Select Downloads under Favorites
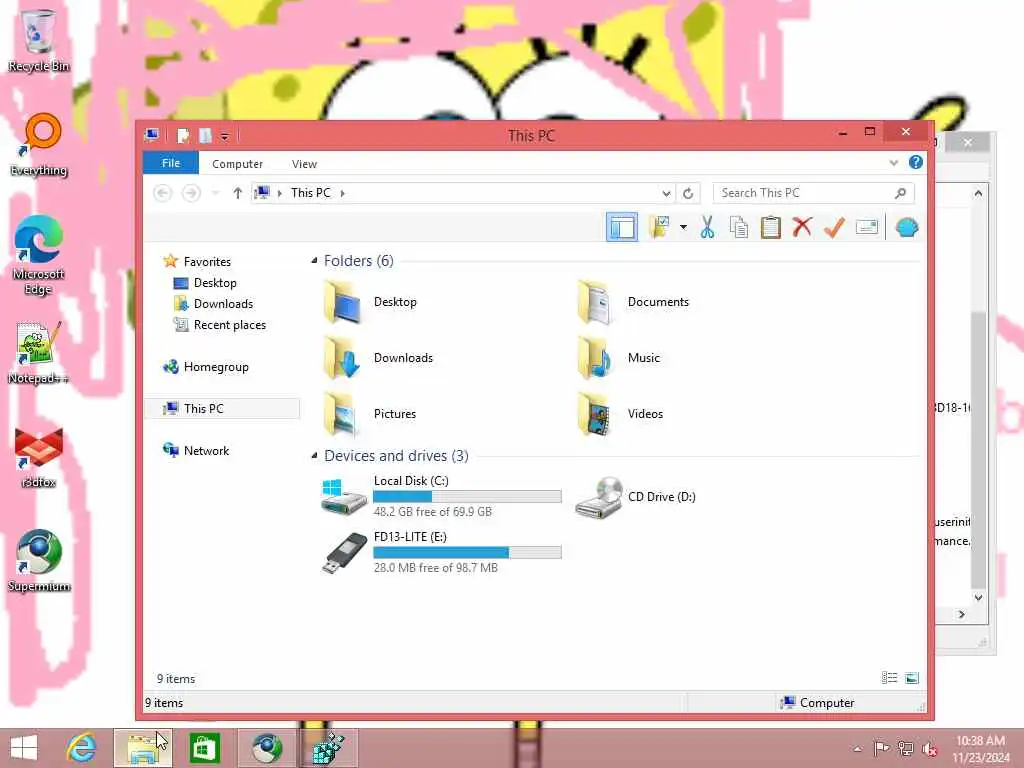 tap(223, 304)
